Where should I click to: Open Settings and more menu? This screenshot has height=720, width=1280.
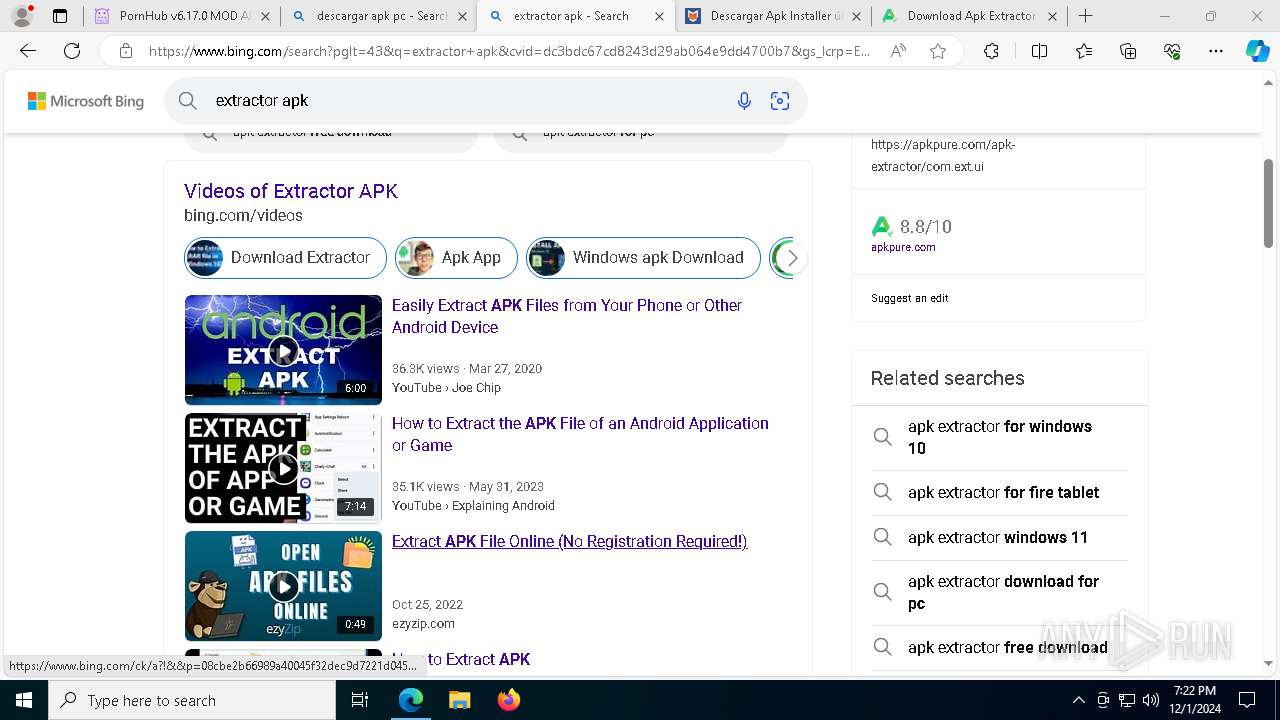point(1216,51)
